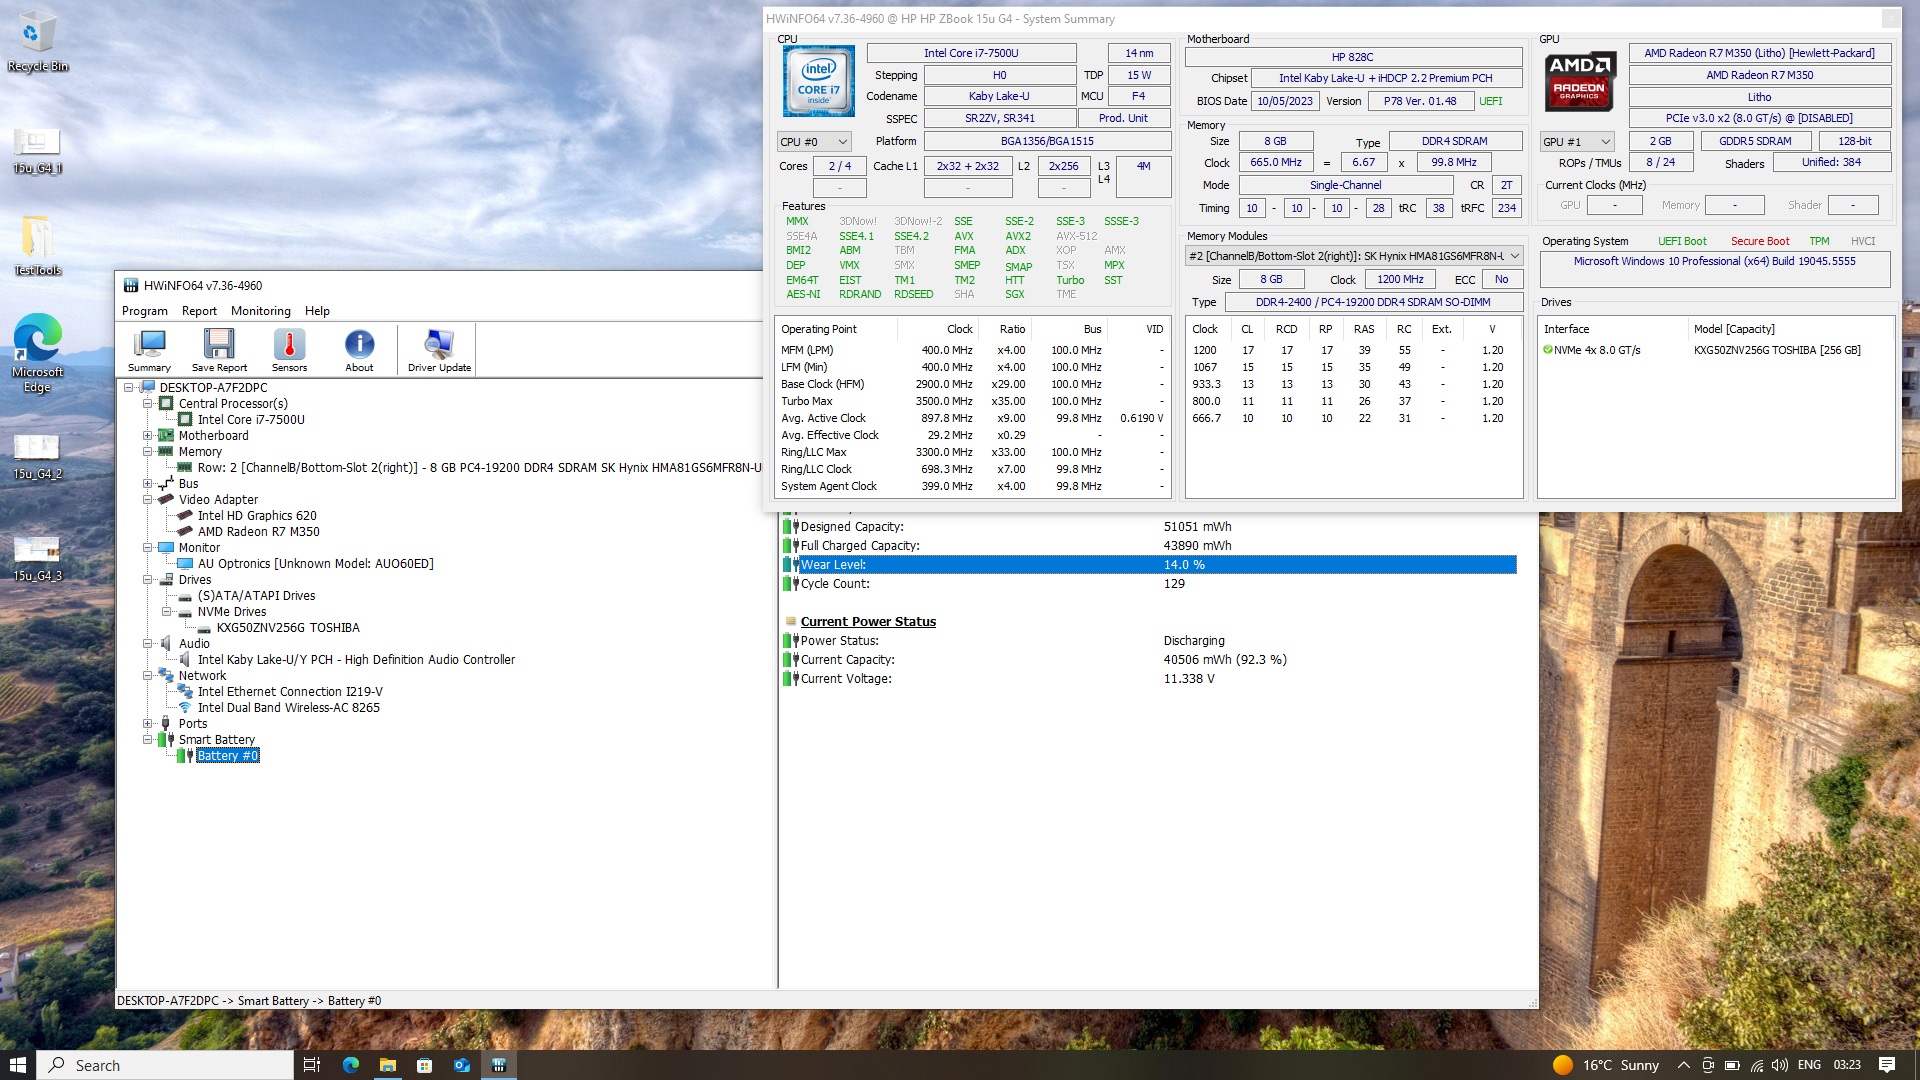This screenshot has height=1080, width=1920.
Task: Select the Designed Capacity row
Action: tap(1149, 527)
